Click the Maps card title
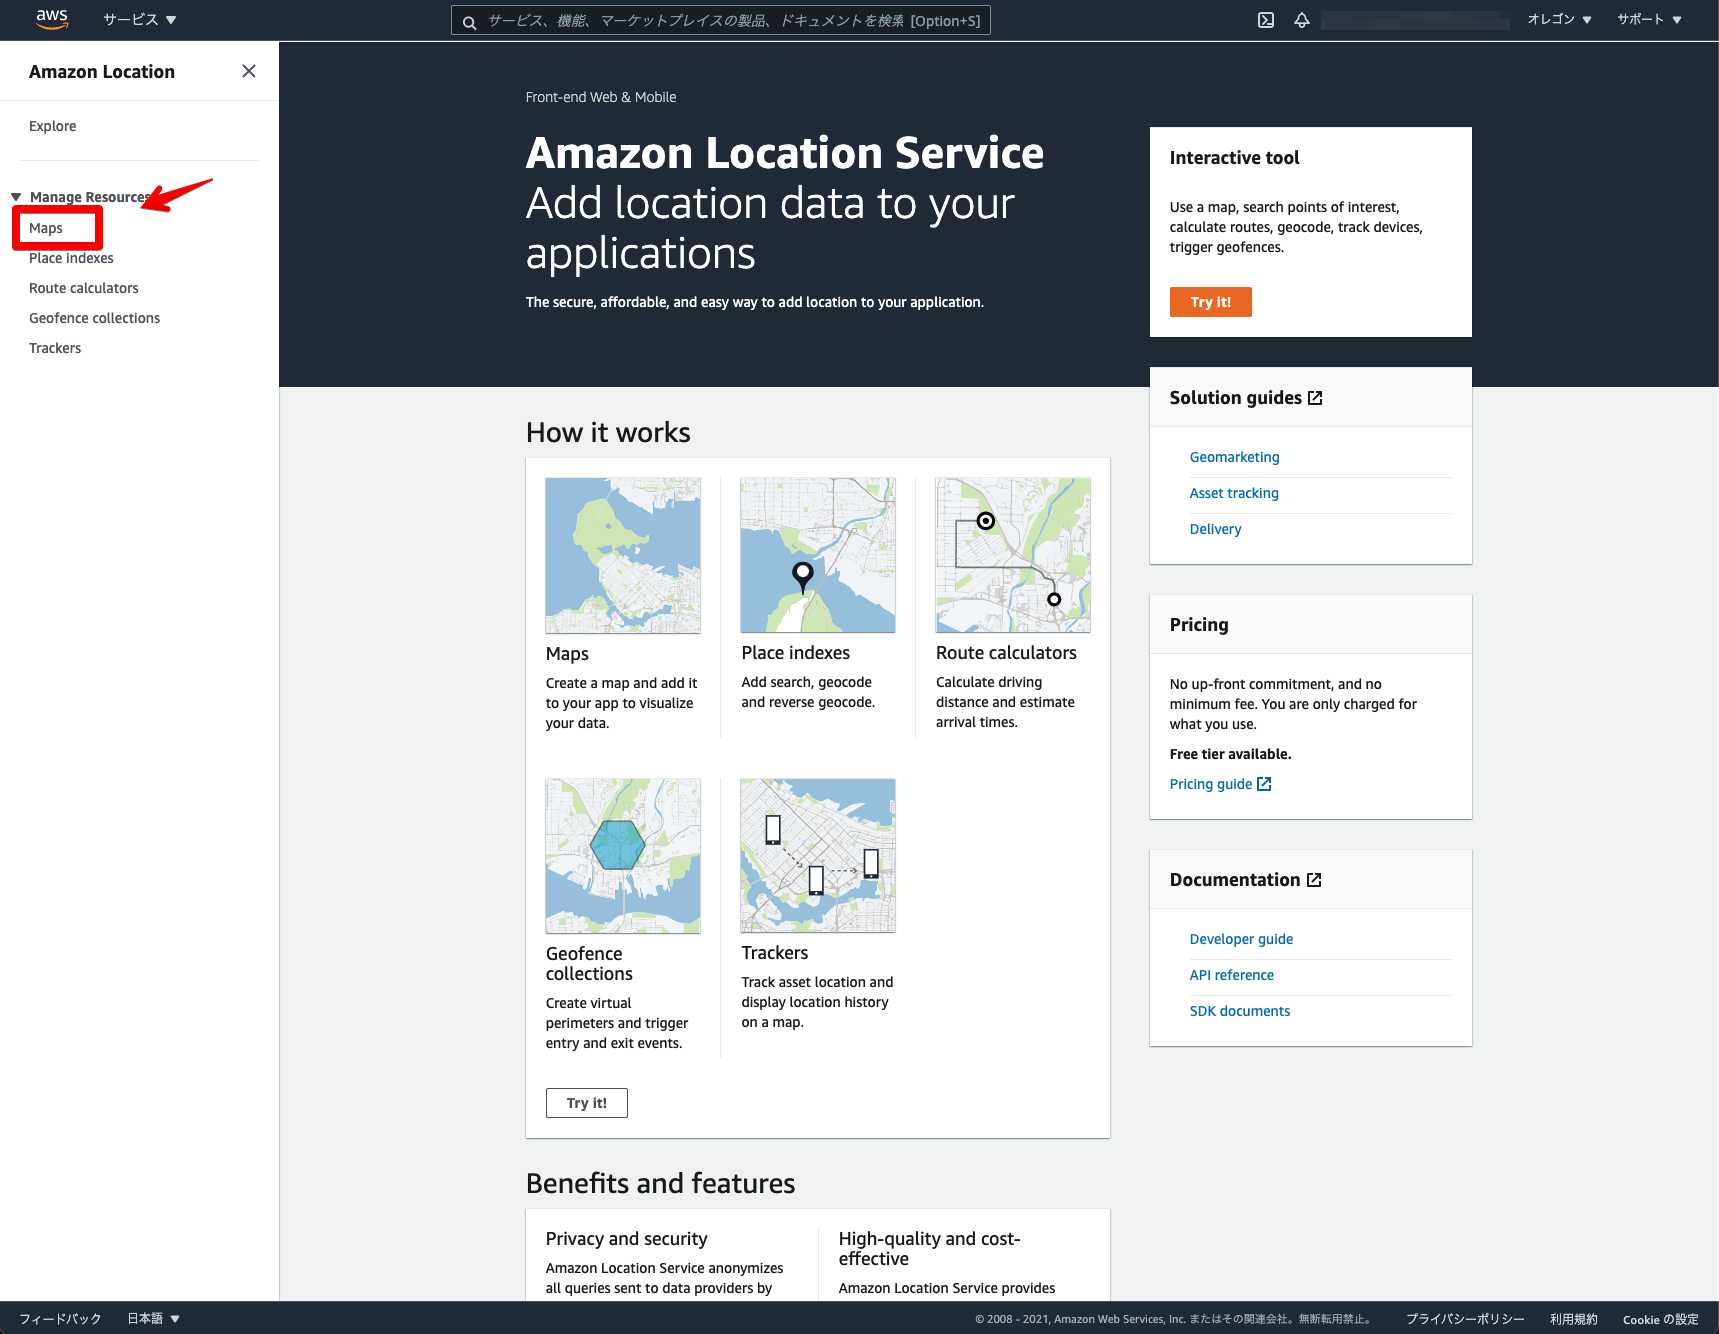 click(x=567, y=654)
